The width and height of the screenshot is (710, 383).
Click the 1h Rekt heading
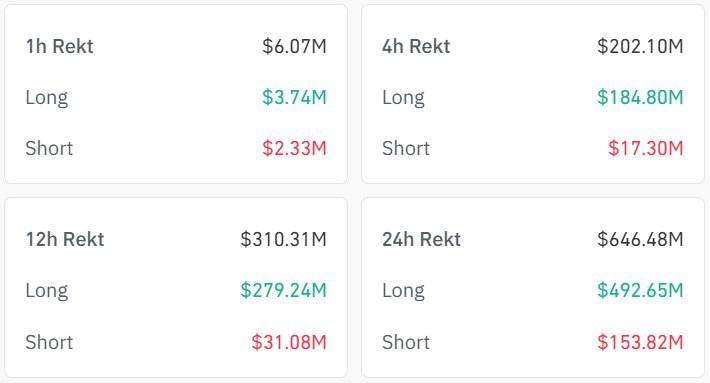click(x=59, y=46)
